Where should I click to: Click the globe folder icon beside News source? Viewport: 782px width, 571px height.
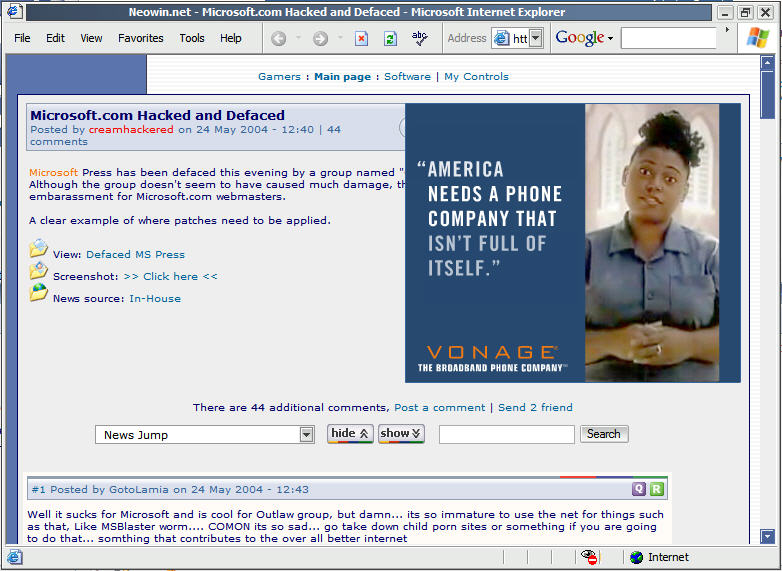click(x=38, y=292)
